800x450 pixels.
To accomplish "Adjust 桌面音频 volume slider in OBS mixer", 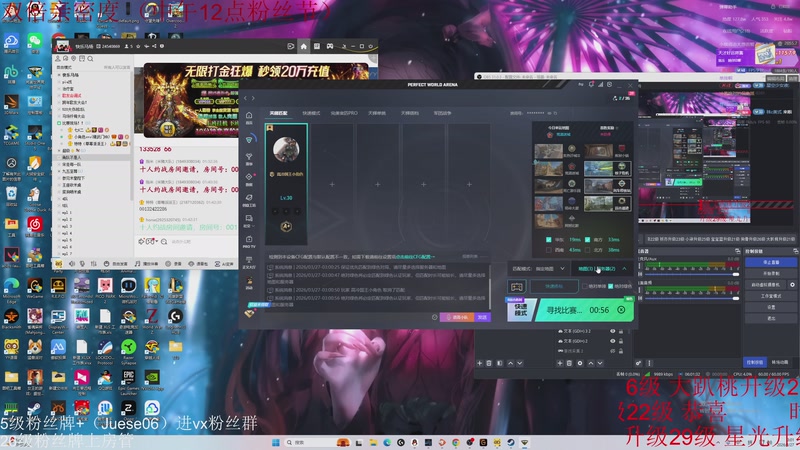I will point(692,298).
